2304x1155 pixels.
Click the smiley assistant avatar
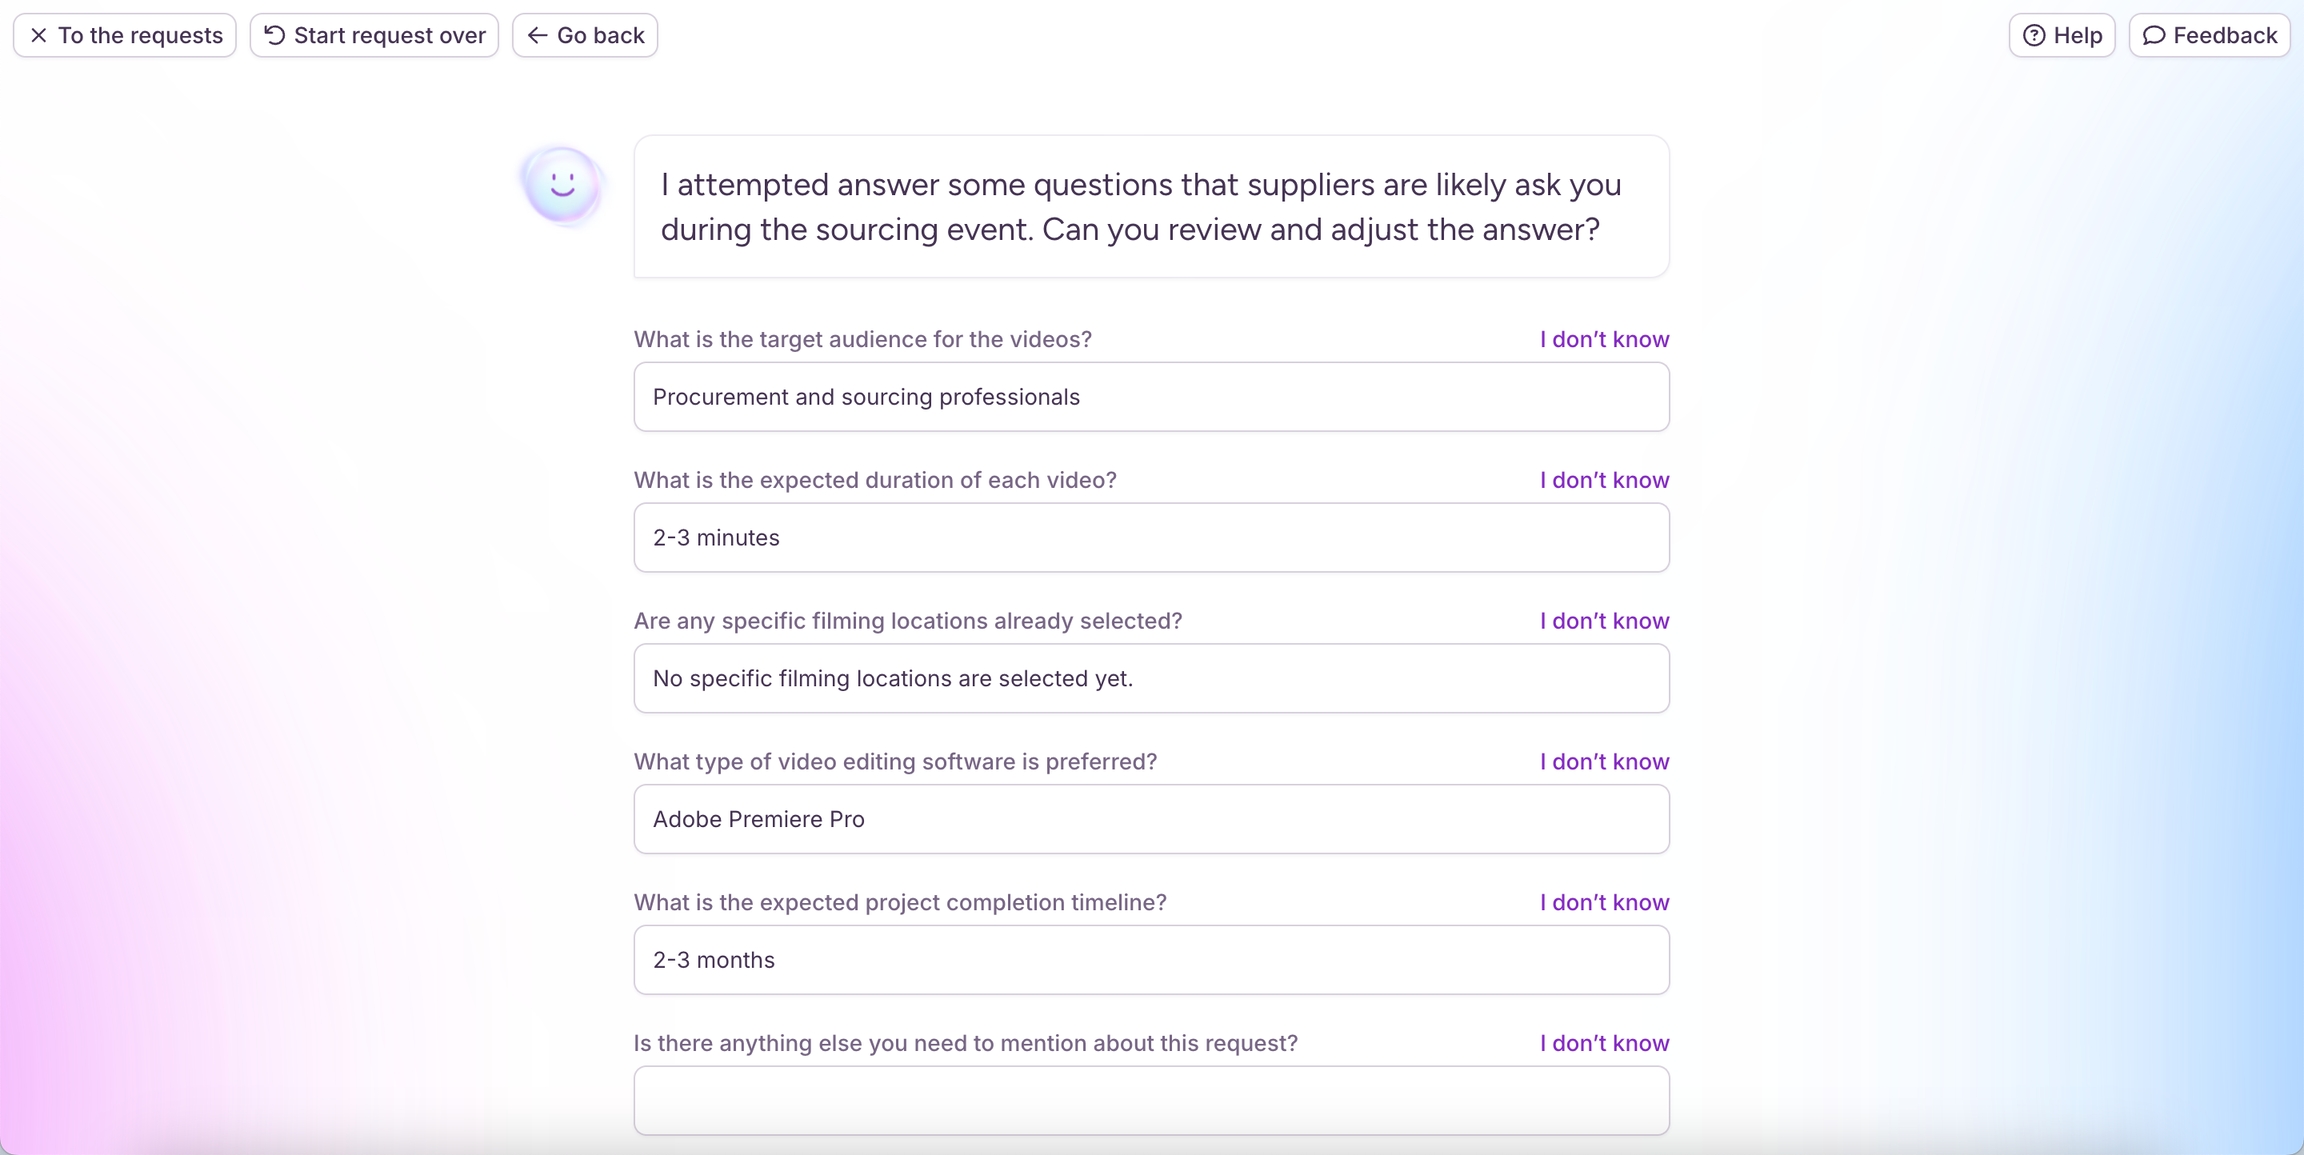(x=562, y=185)
